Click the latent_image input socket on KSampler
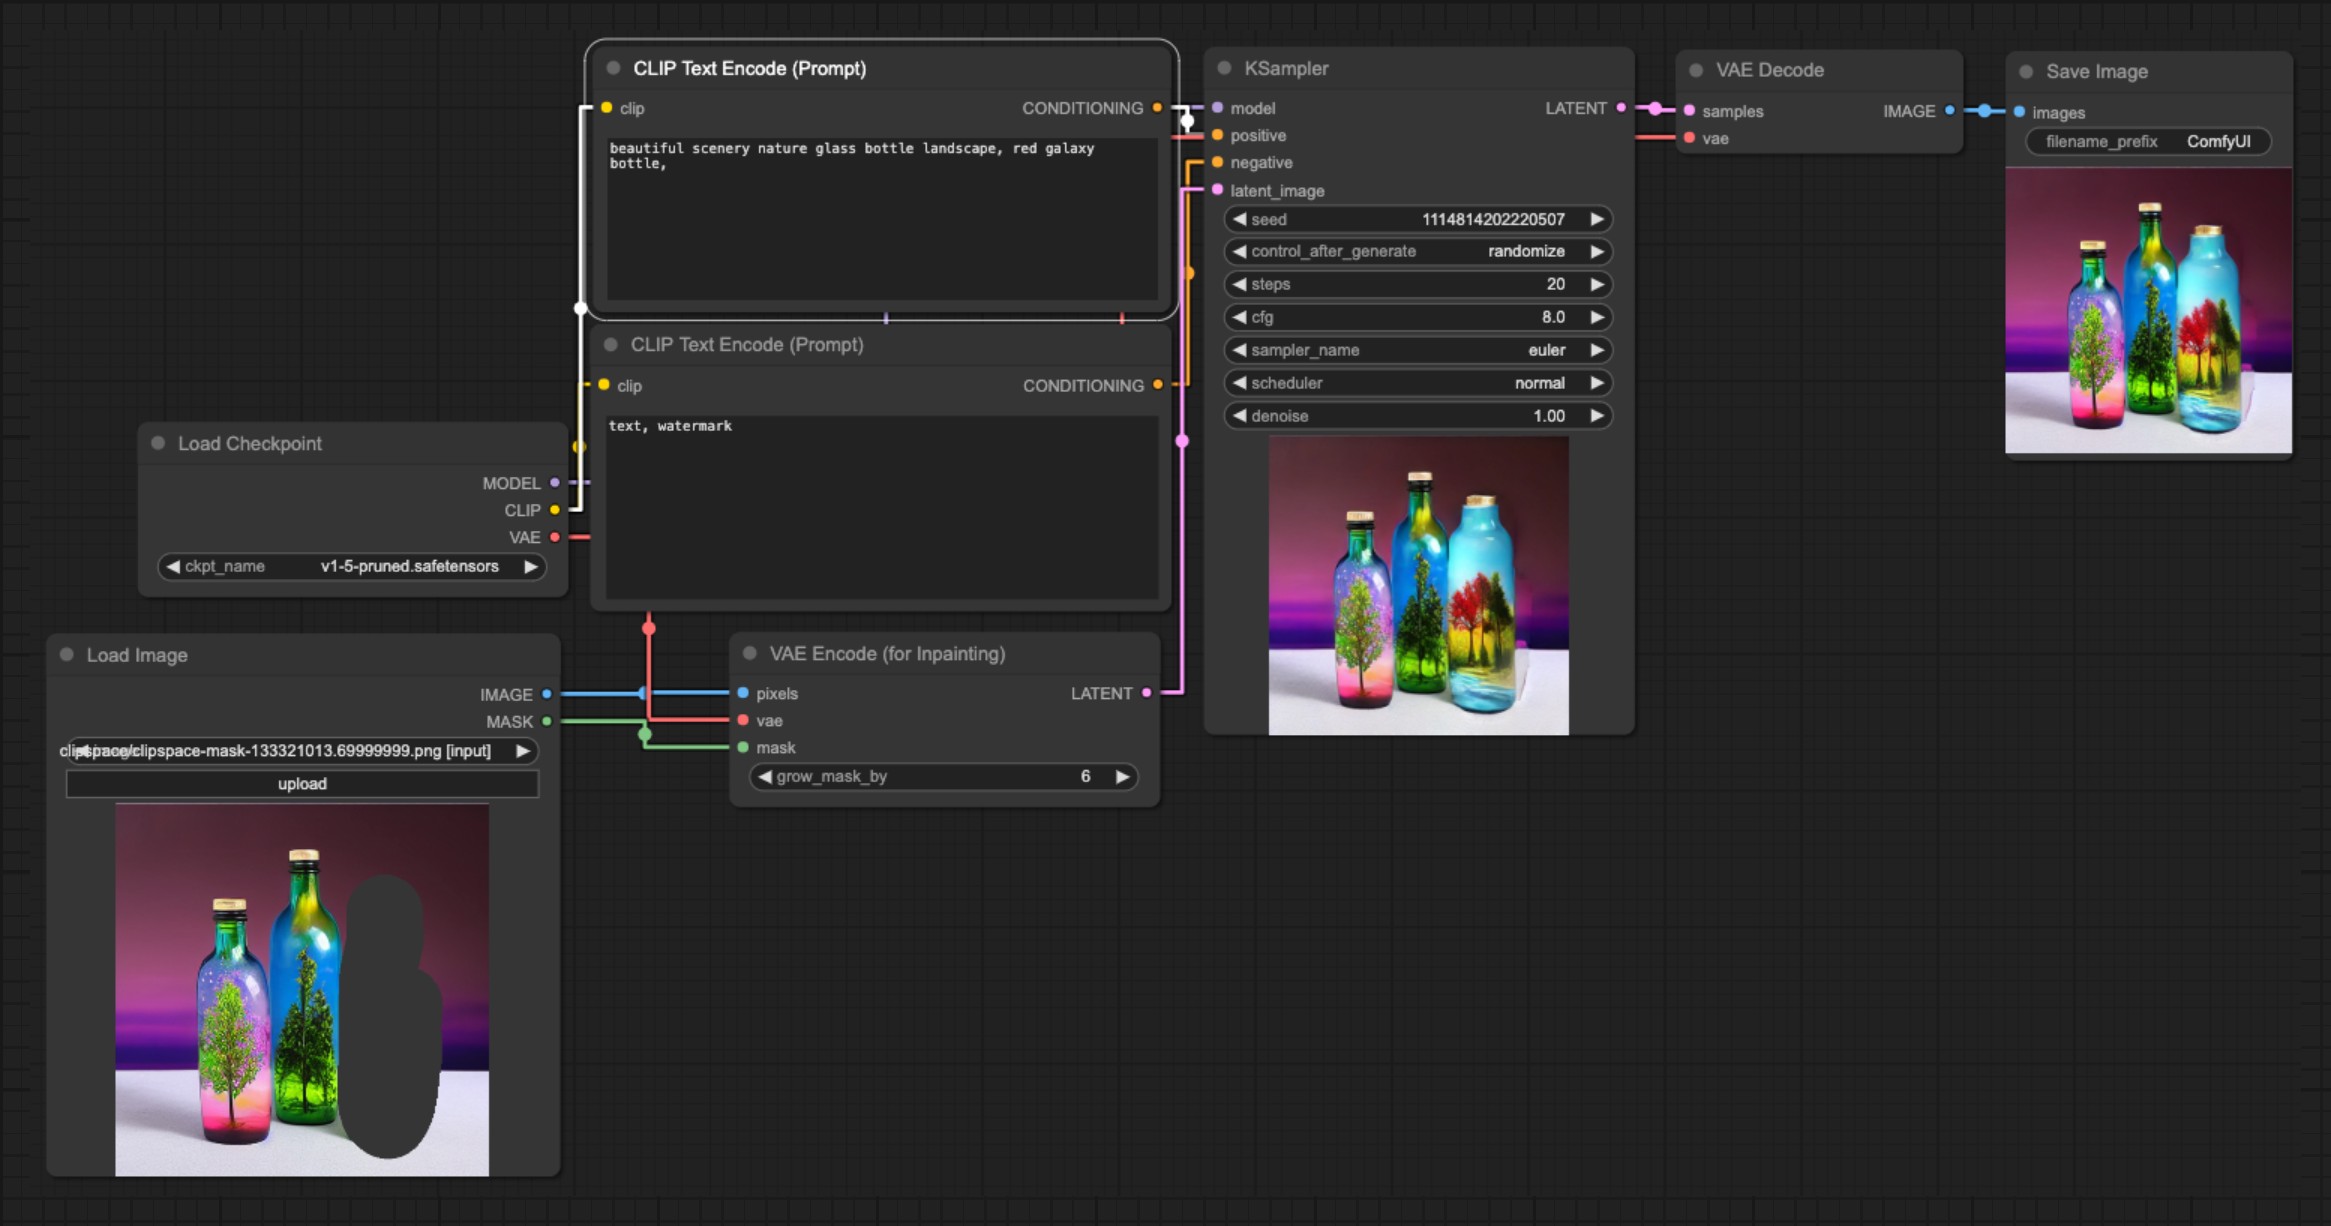 (1217, 190)
